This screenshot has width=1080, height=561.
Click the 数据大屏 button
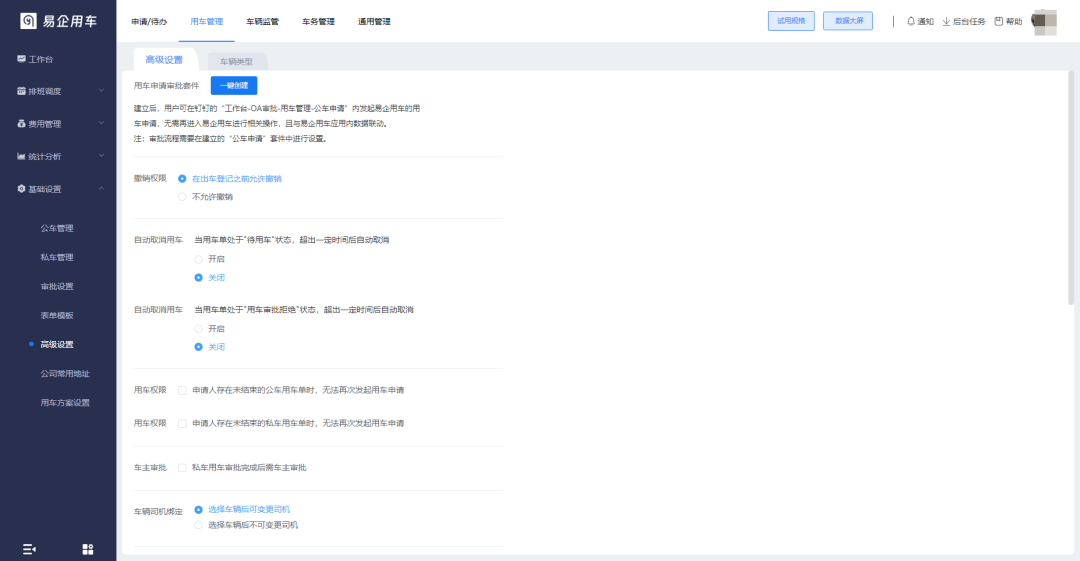pos(848,21)
